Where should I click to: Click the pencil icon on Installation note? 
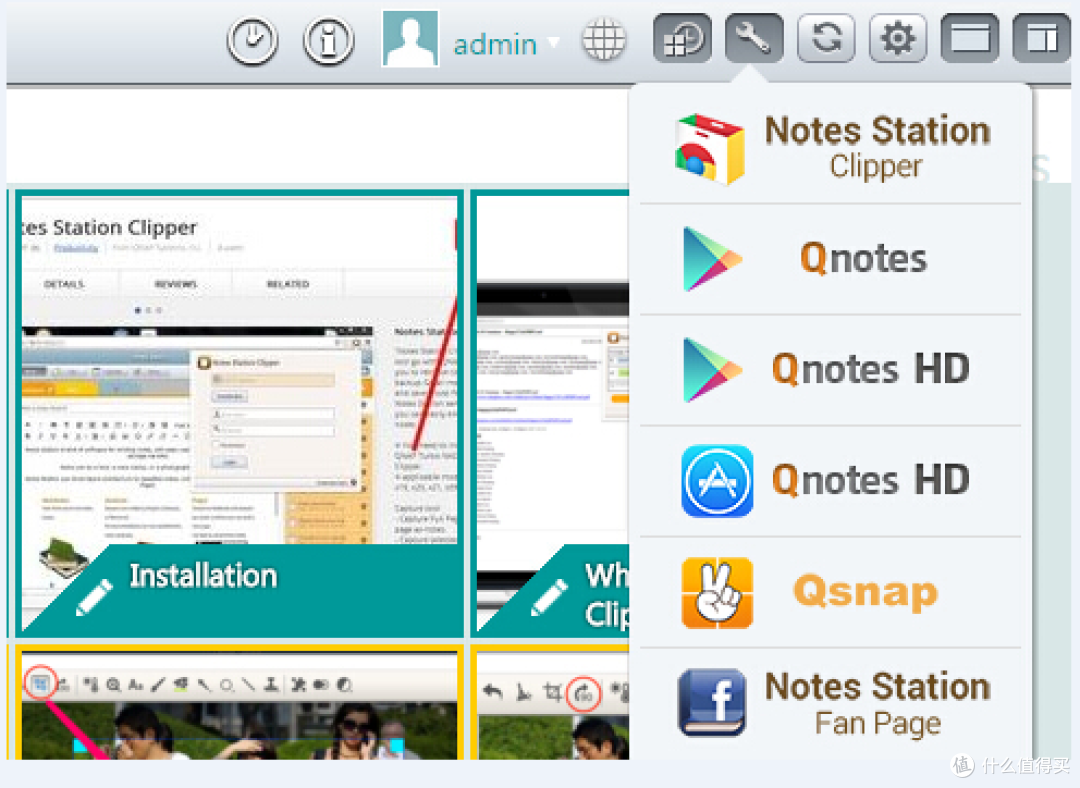[94, 597]
